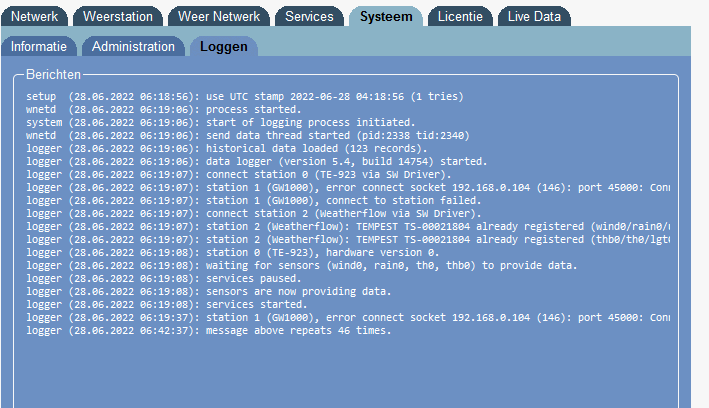Screen dimensions: 709x408
Task: Open the Netwerk tab
Action: coord(34,16)
